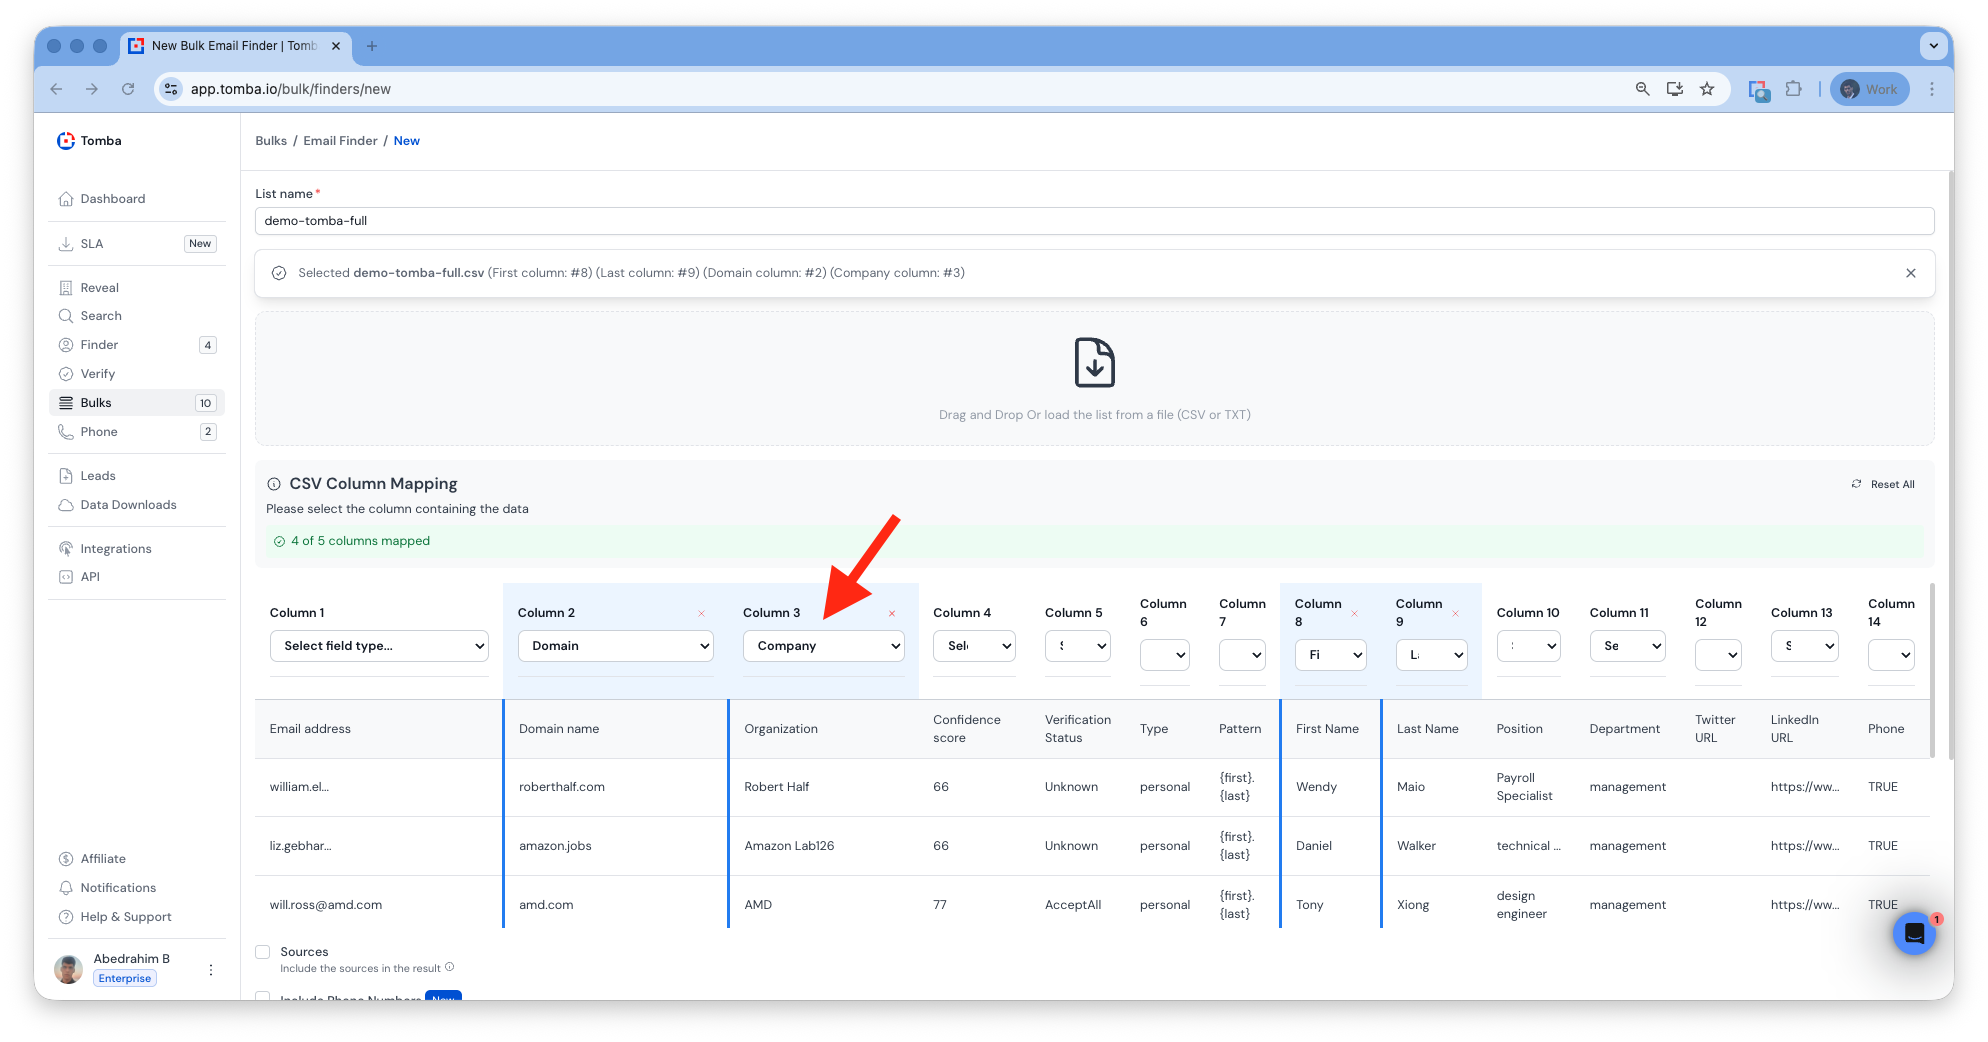Toggle Data Downloads in the sidebar

click(x=128, y=504)
